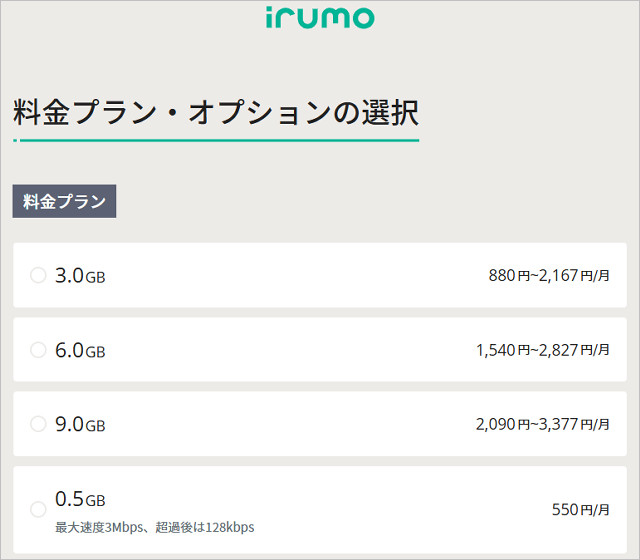Click the 2,090円~3,377円/月 price
The image size is (640, 560).
(543, 424)
